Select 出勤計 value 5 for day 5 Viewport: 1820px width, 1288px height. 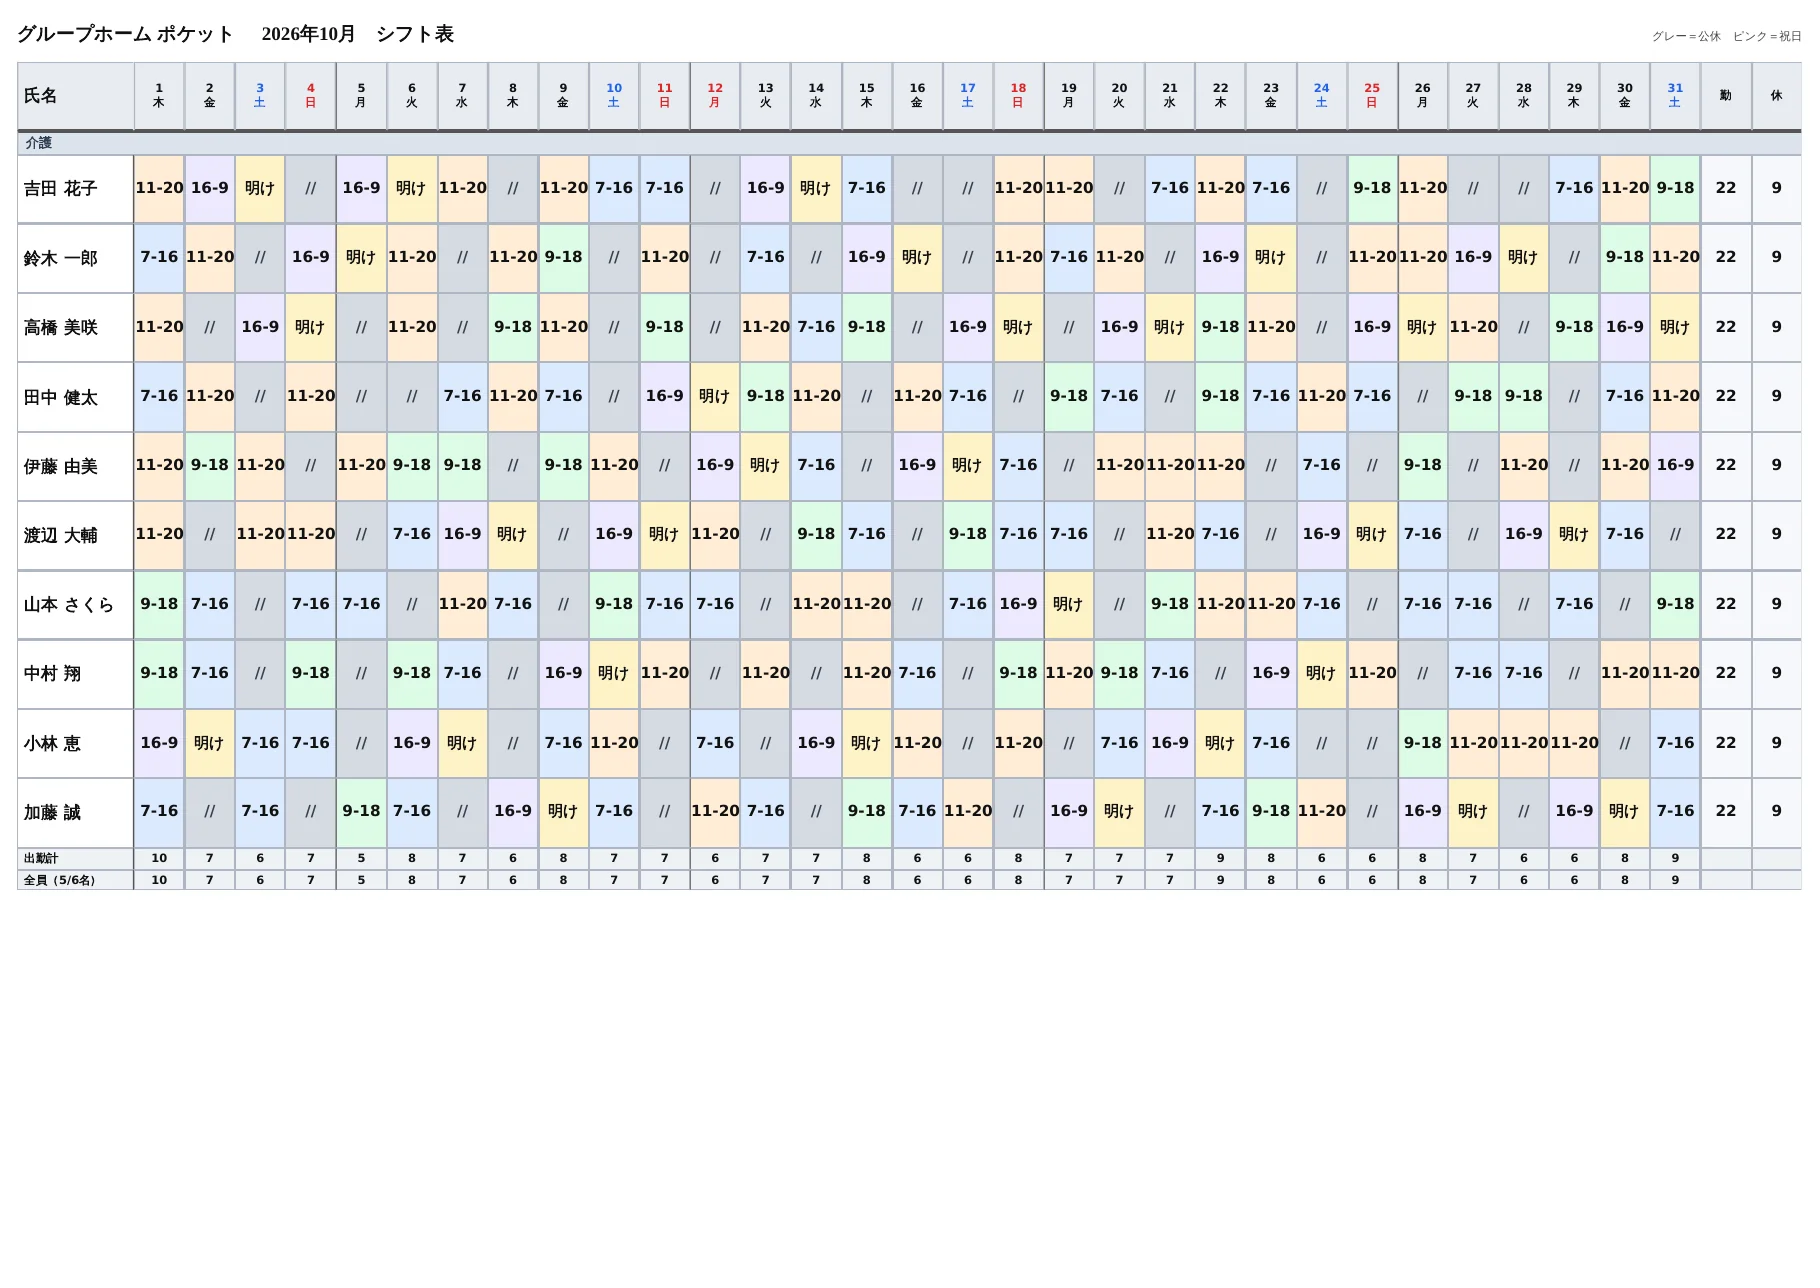pyautogui.click(x=361, y=859)
